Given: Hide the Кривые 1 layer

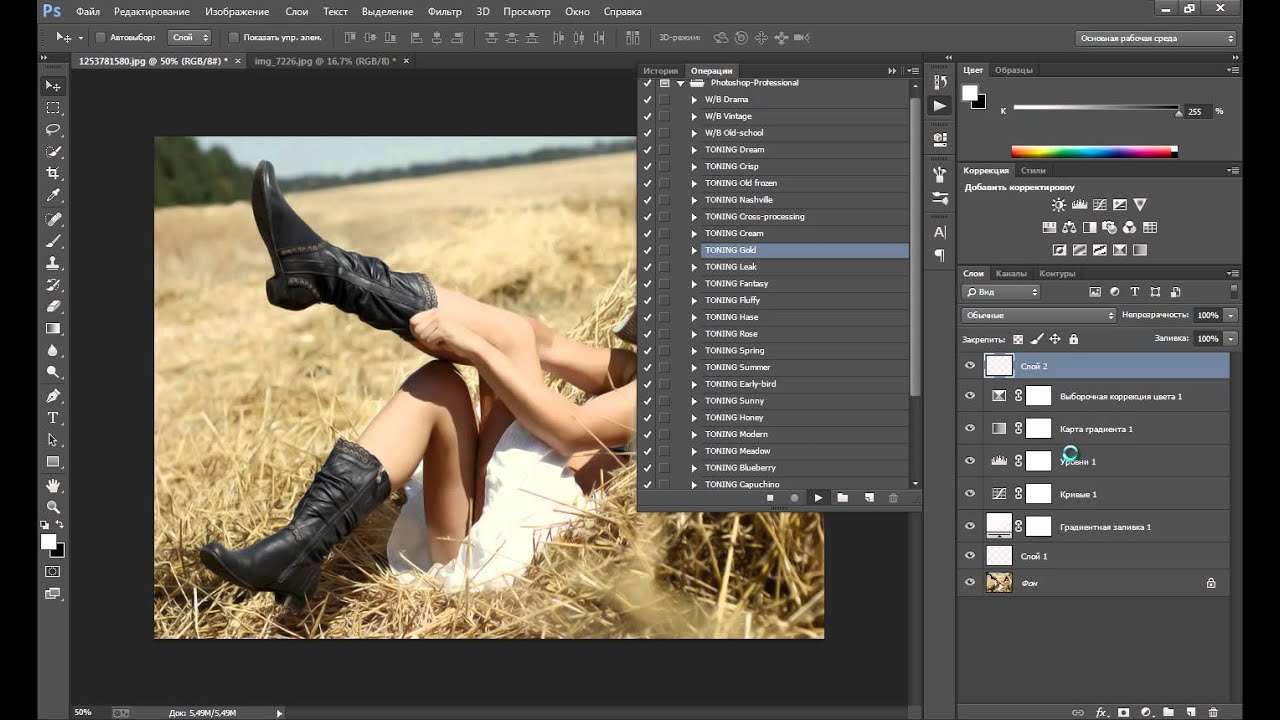Looking at the screenshot, I should click(x=969, y=493).
